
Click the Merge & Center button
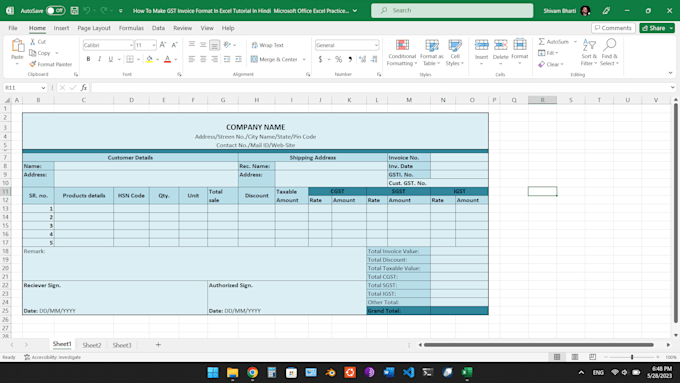pos(275,59)
